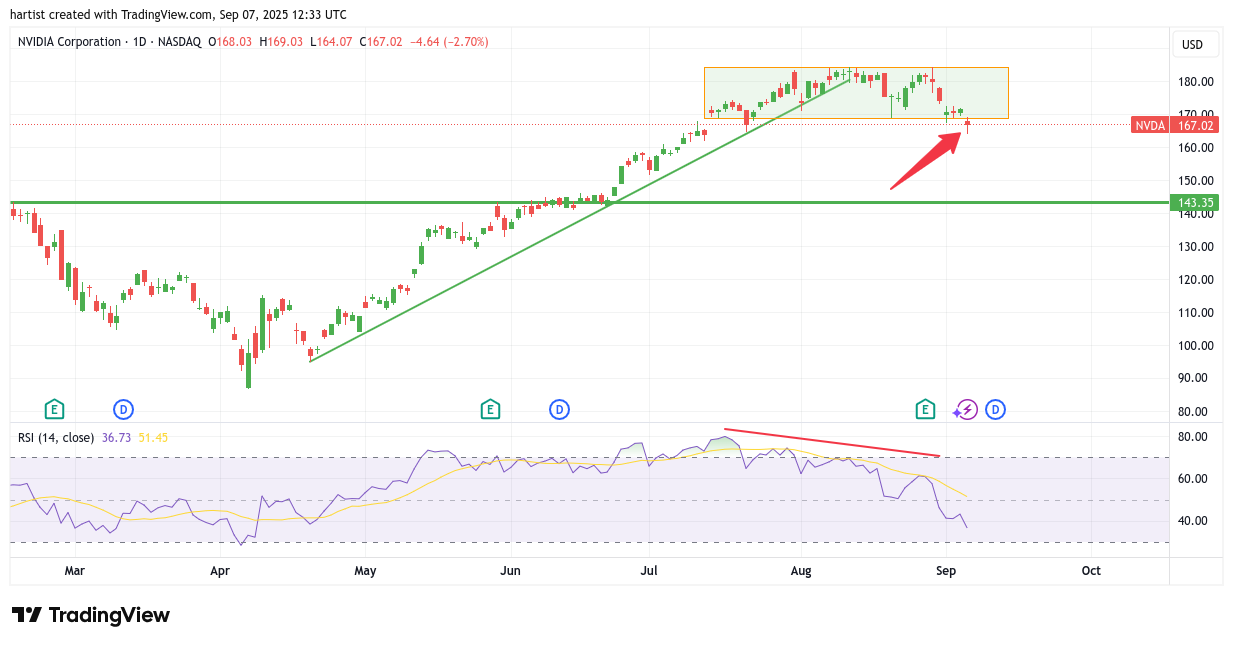
Task: Click the Apr label on time axis
Action: coord(220,571)
